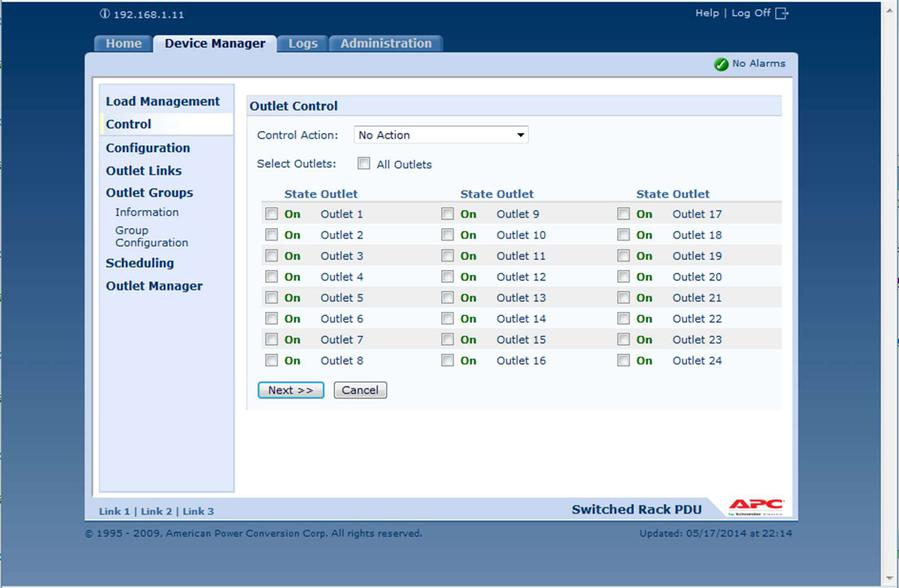Open Group Configuration under Outlet Groups
Viewport: 899px width, 588px height.
coord(151,236)
